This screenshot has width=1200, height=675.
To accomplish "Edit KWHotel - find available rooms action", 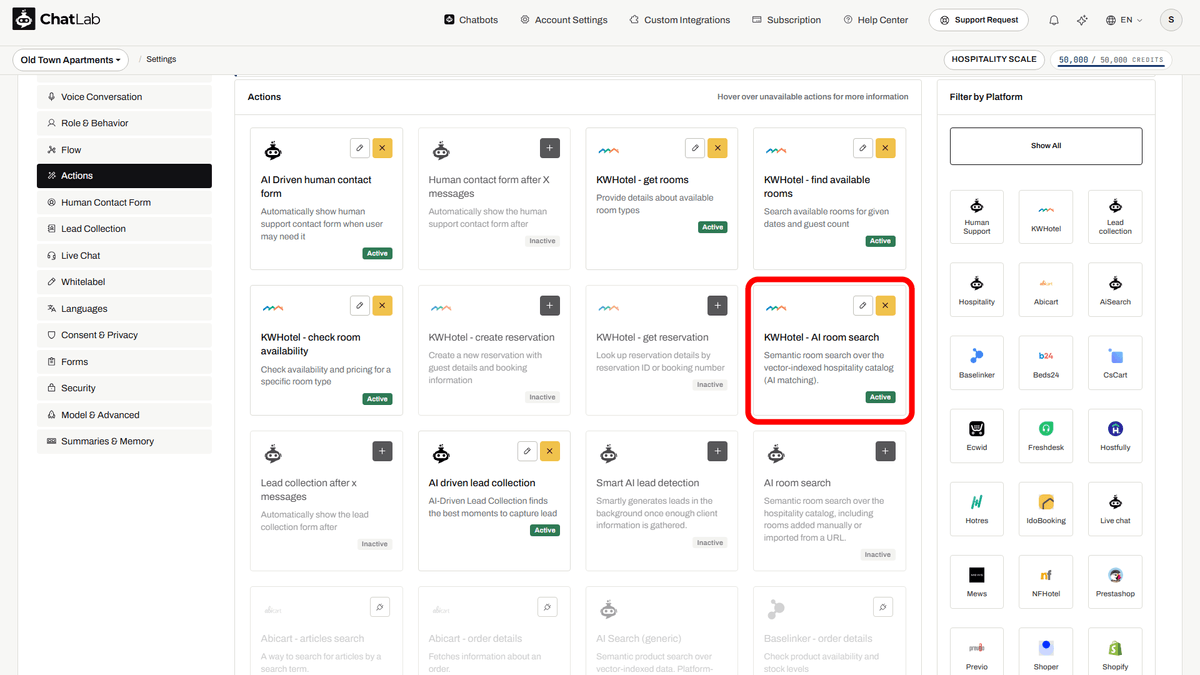I will (x=863, y=148).
